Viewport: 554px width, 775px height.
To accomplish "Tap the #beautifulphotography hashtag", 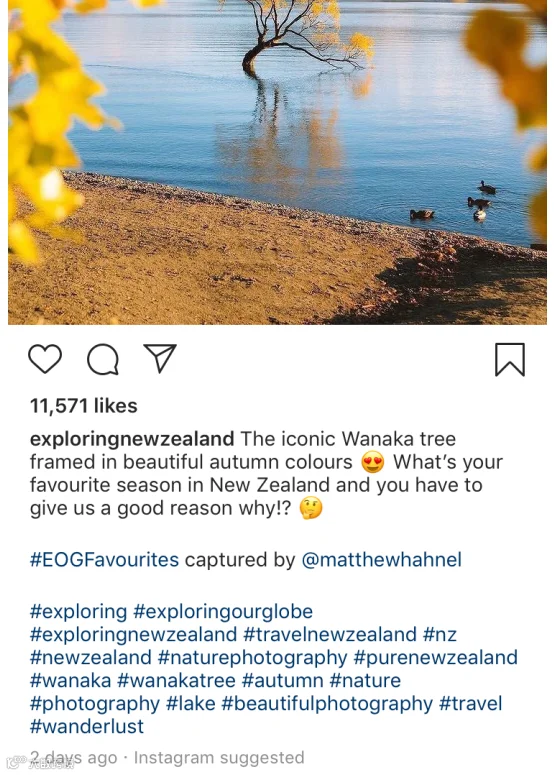I will pyautogui.click(x=327, y=703).
